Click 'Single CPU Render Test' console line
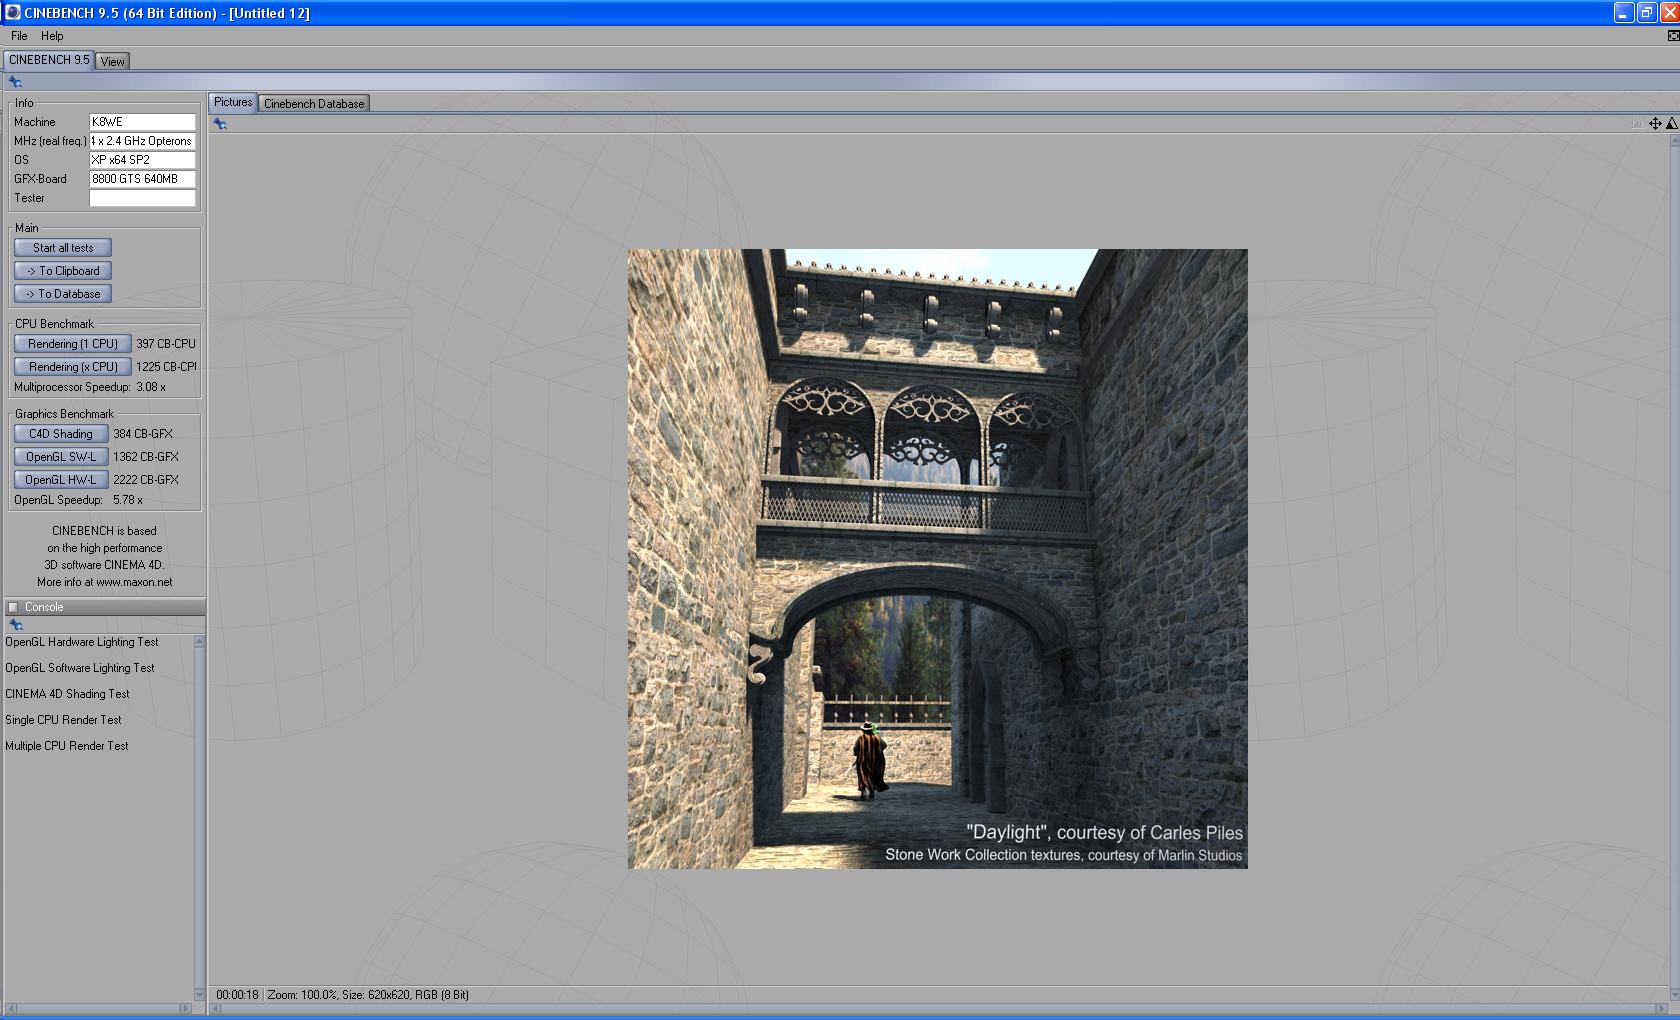 coord(63,720)
